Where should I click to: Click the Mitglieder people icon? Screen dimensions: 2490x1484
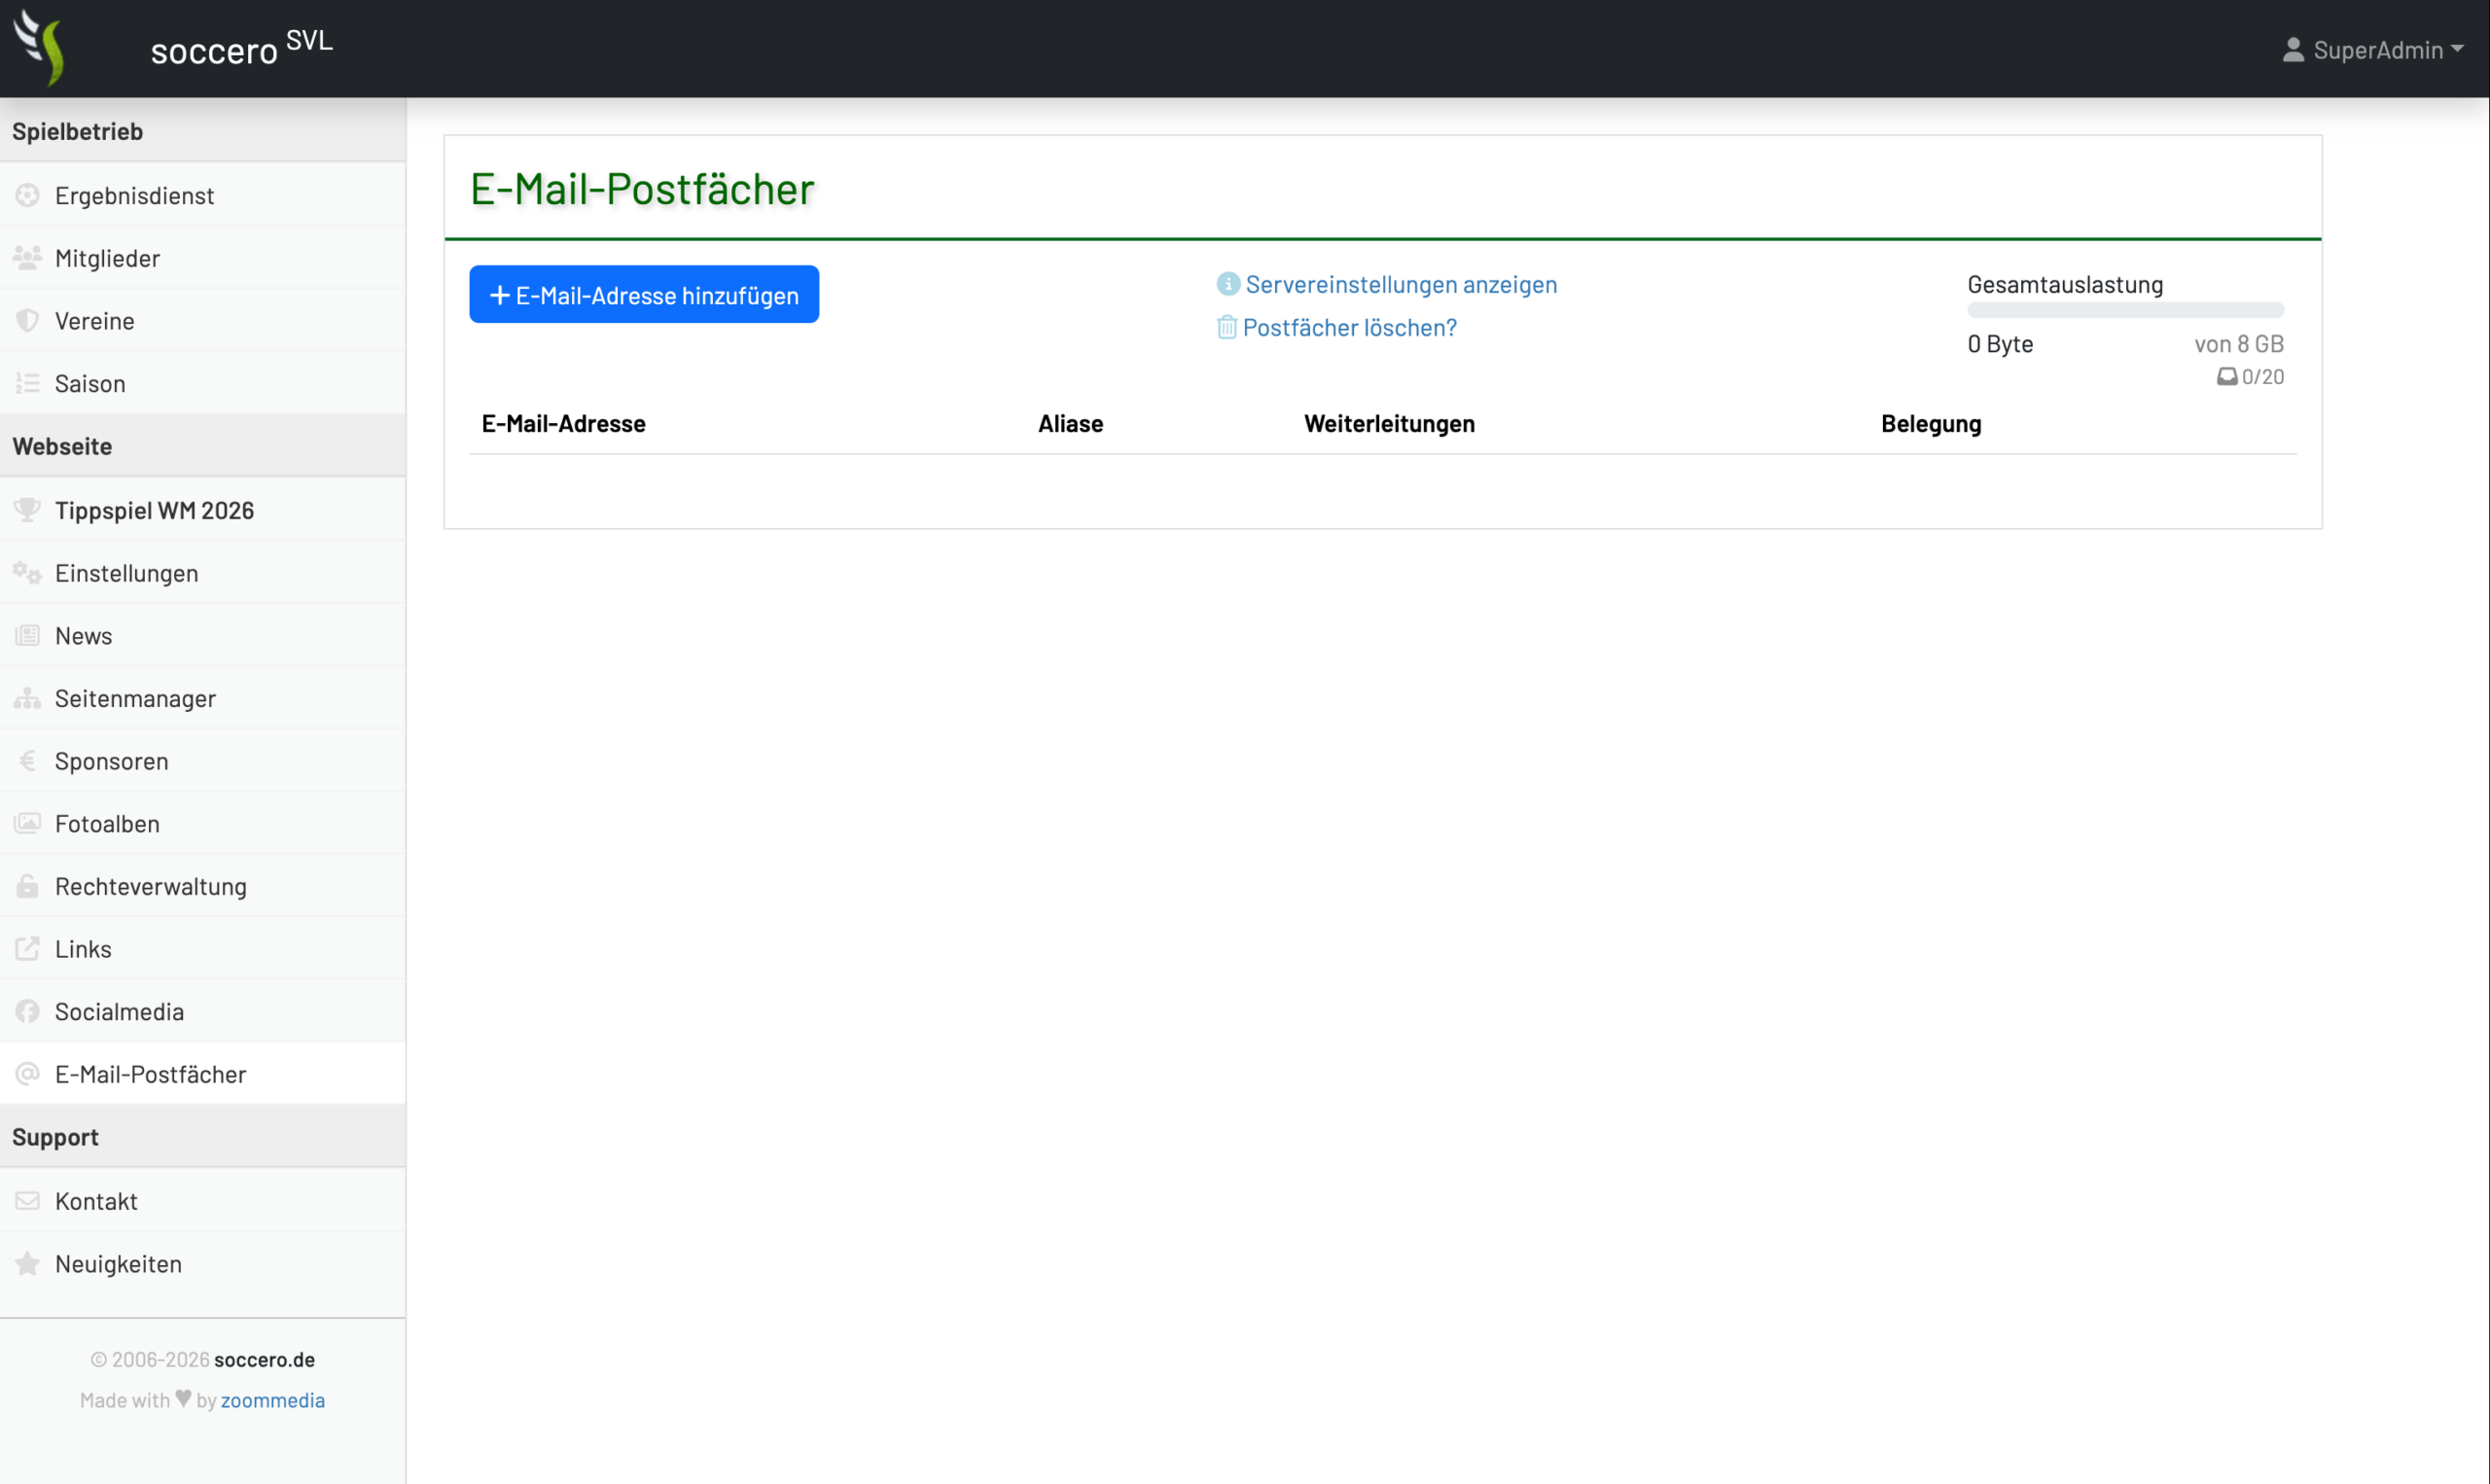click(x=27, y=258)
